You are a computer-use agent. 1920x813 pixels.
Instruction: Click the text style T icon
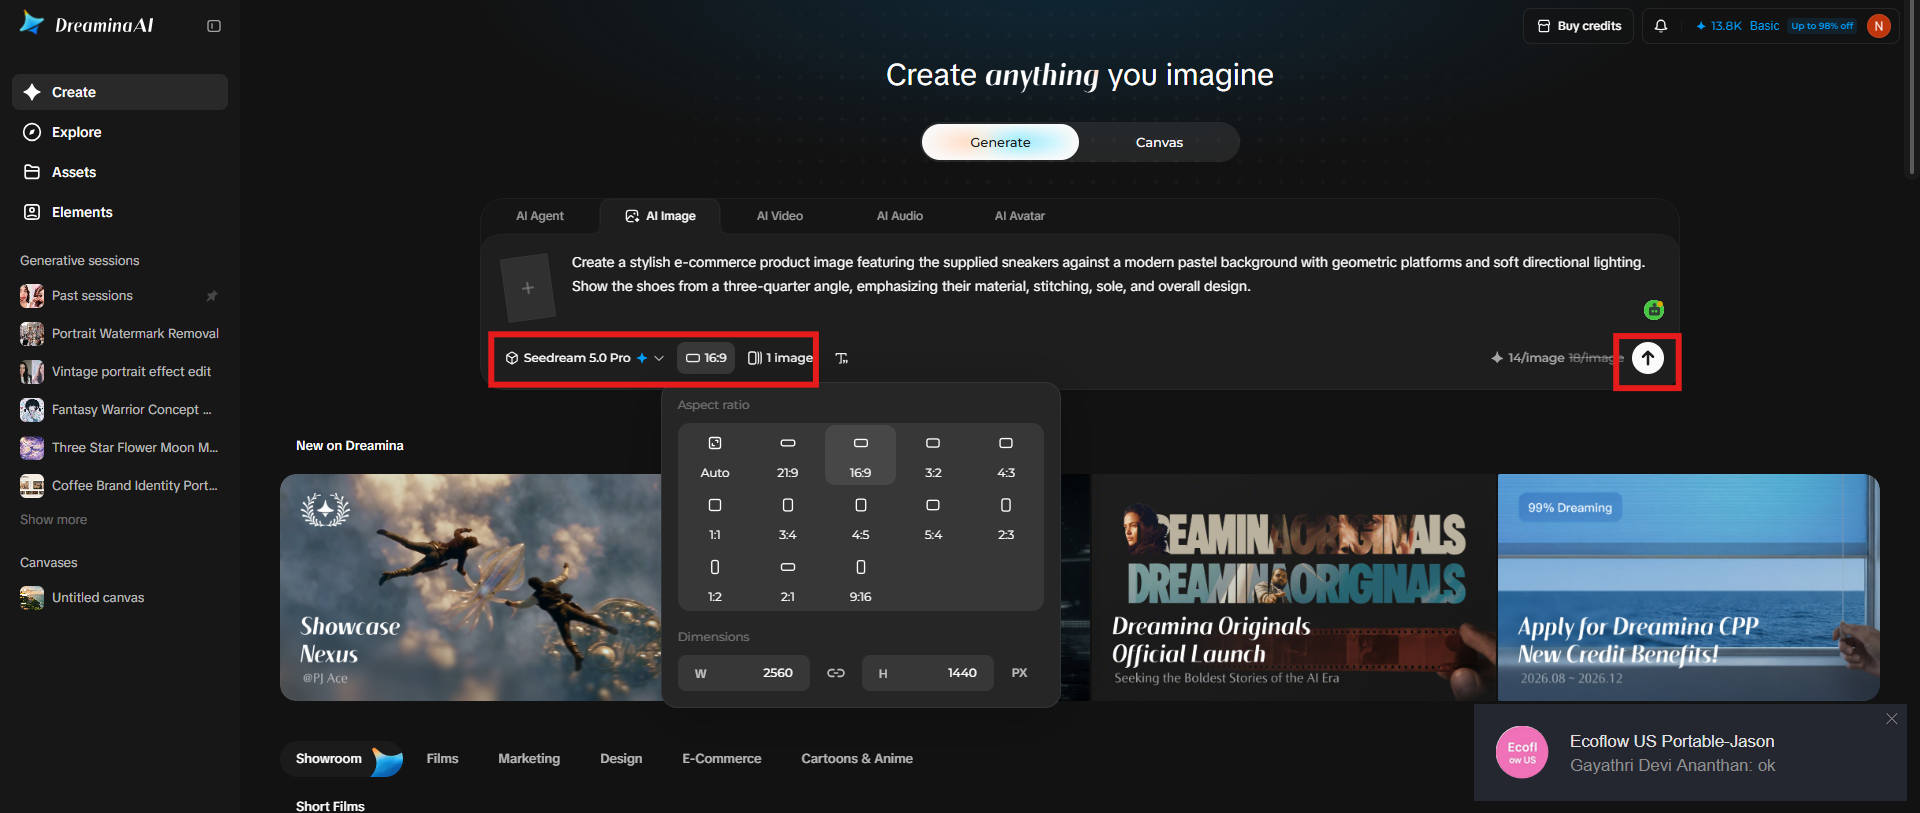[x=842, y=358]
